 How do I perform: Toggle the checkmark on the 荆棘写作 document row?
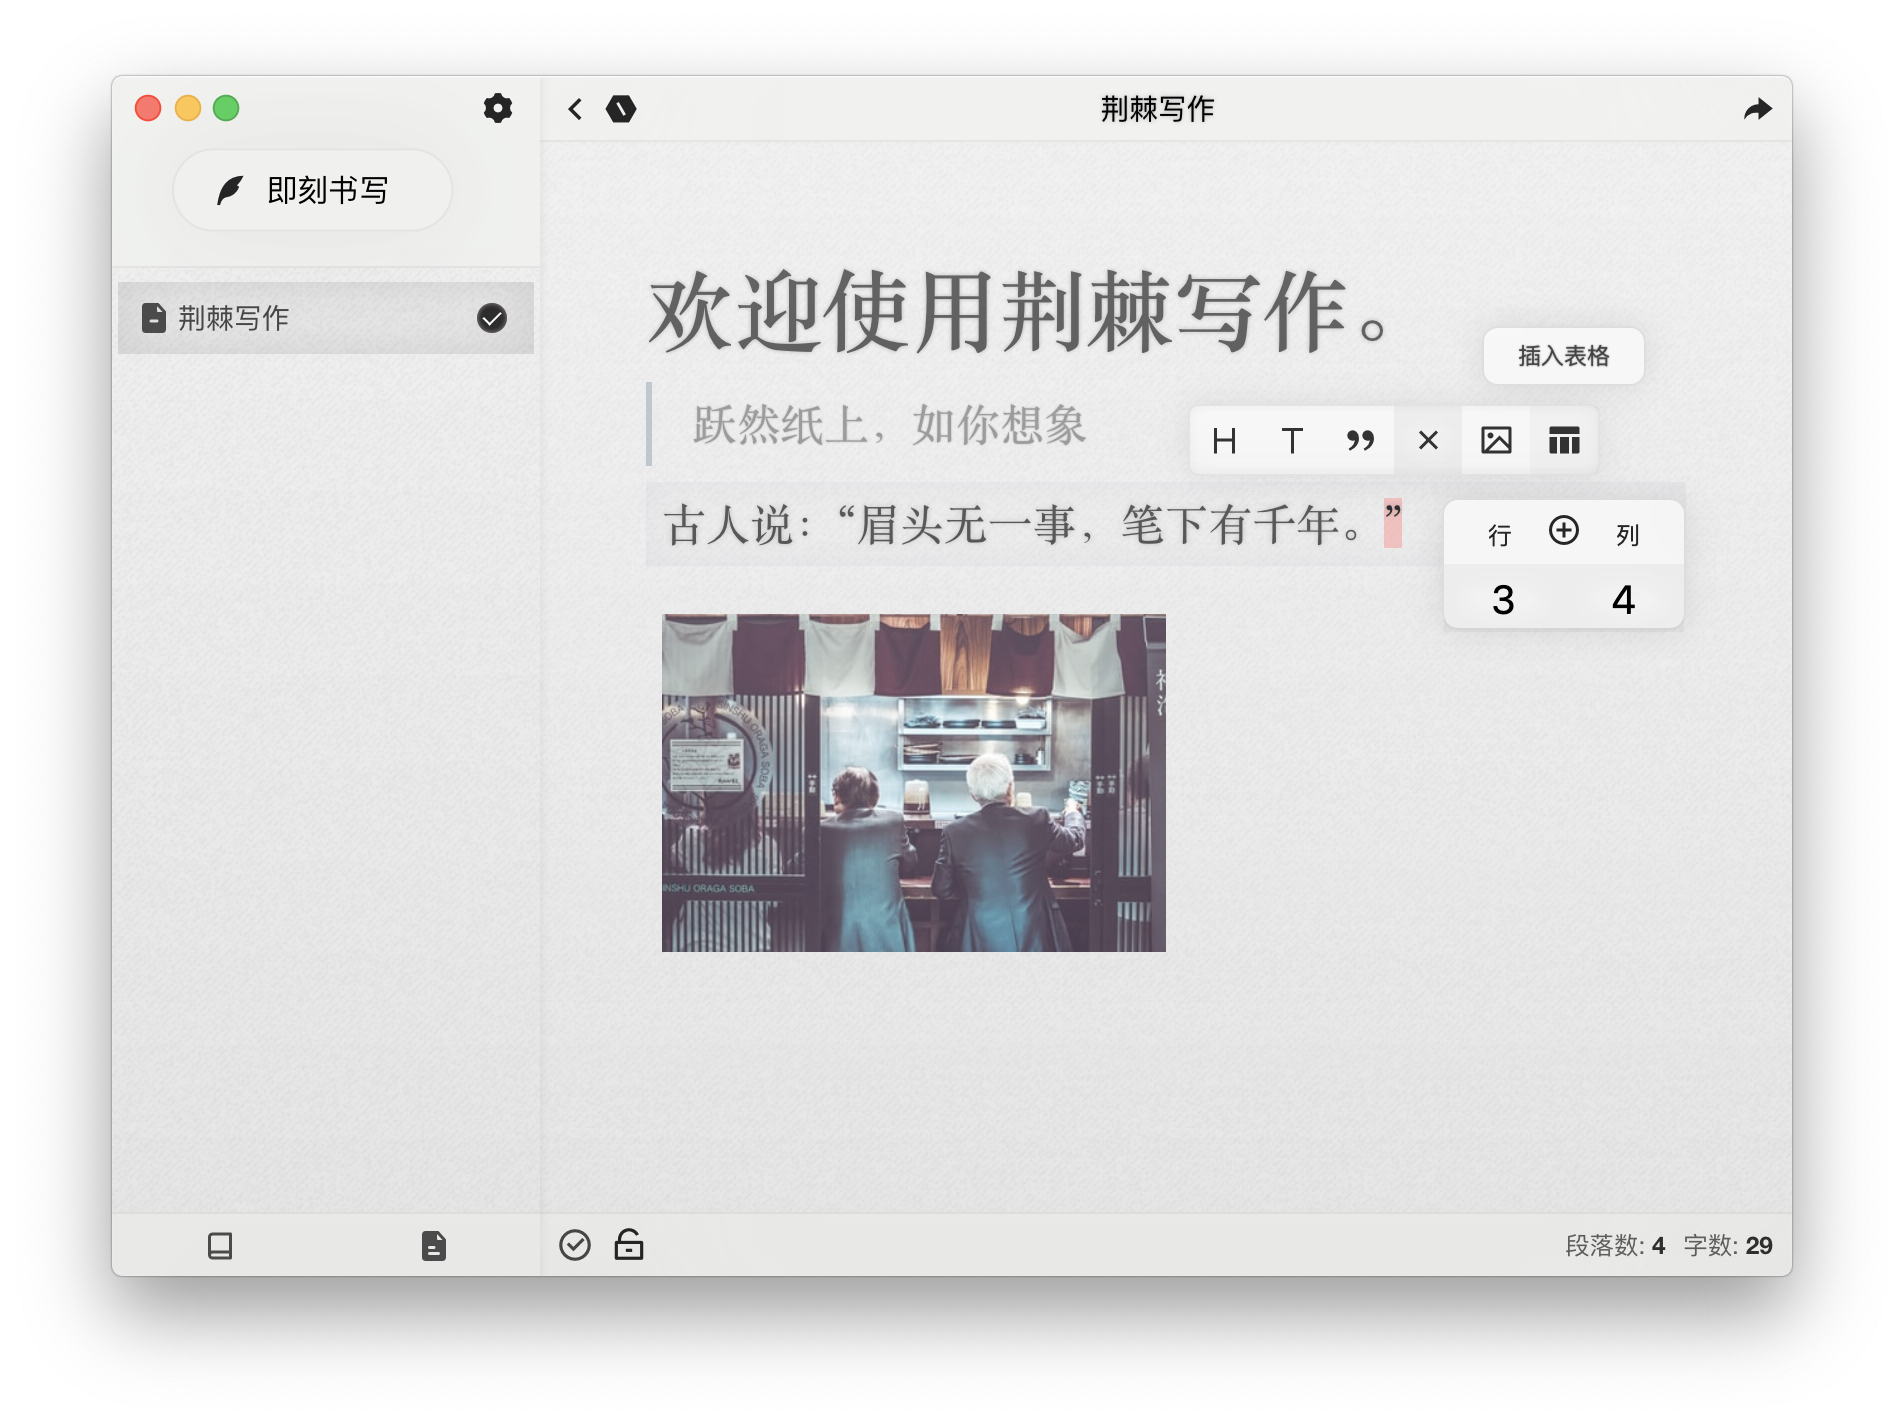click(492, 318)
